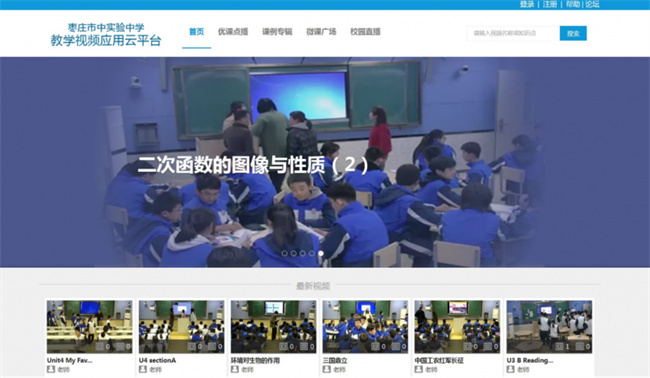The image size is (650, 378).
Task: Select the last highlighted carousel dot
Action: (x=320, y=253)
